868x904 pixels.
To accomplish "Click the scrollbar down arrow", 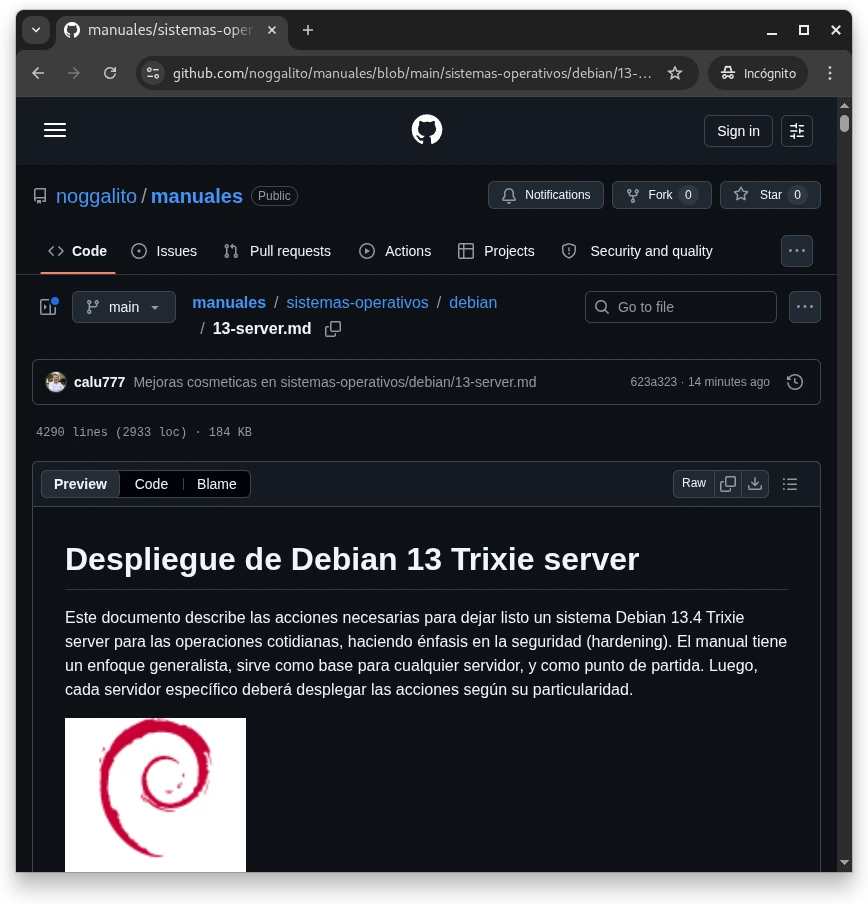I will point(844,862).
